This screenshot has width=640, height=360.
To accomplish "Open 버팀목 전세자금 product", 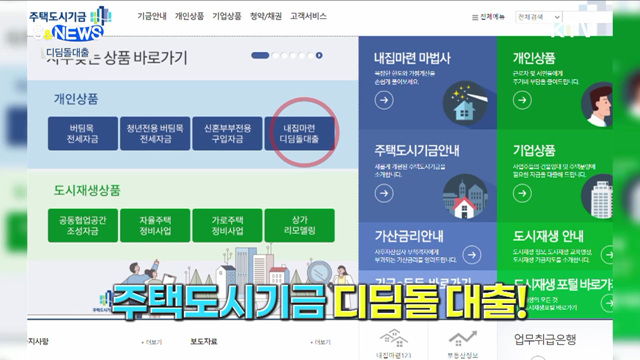I will click(x=83, y=133).
